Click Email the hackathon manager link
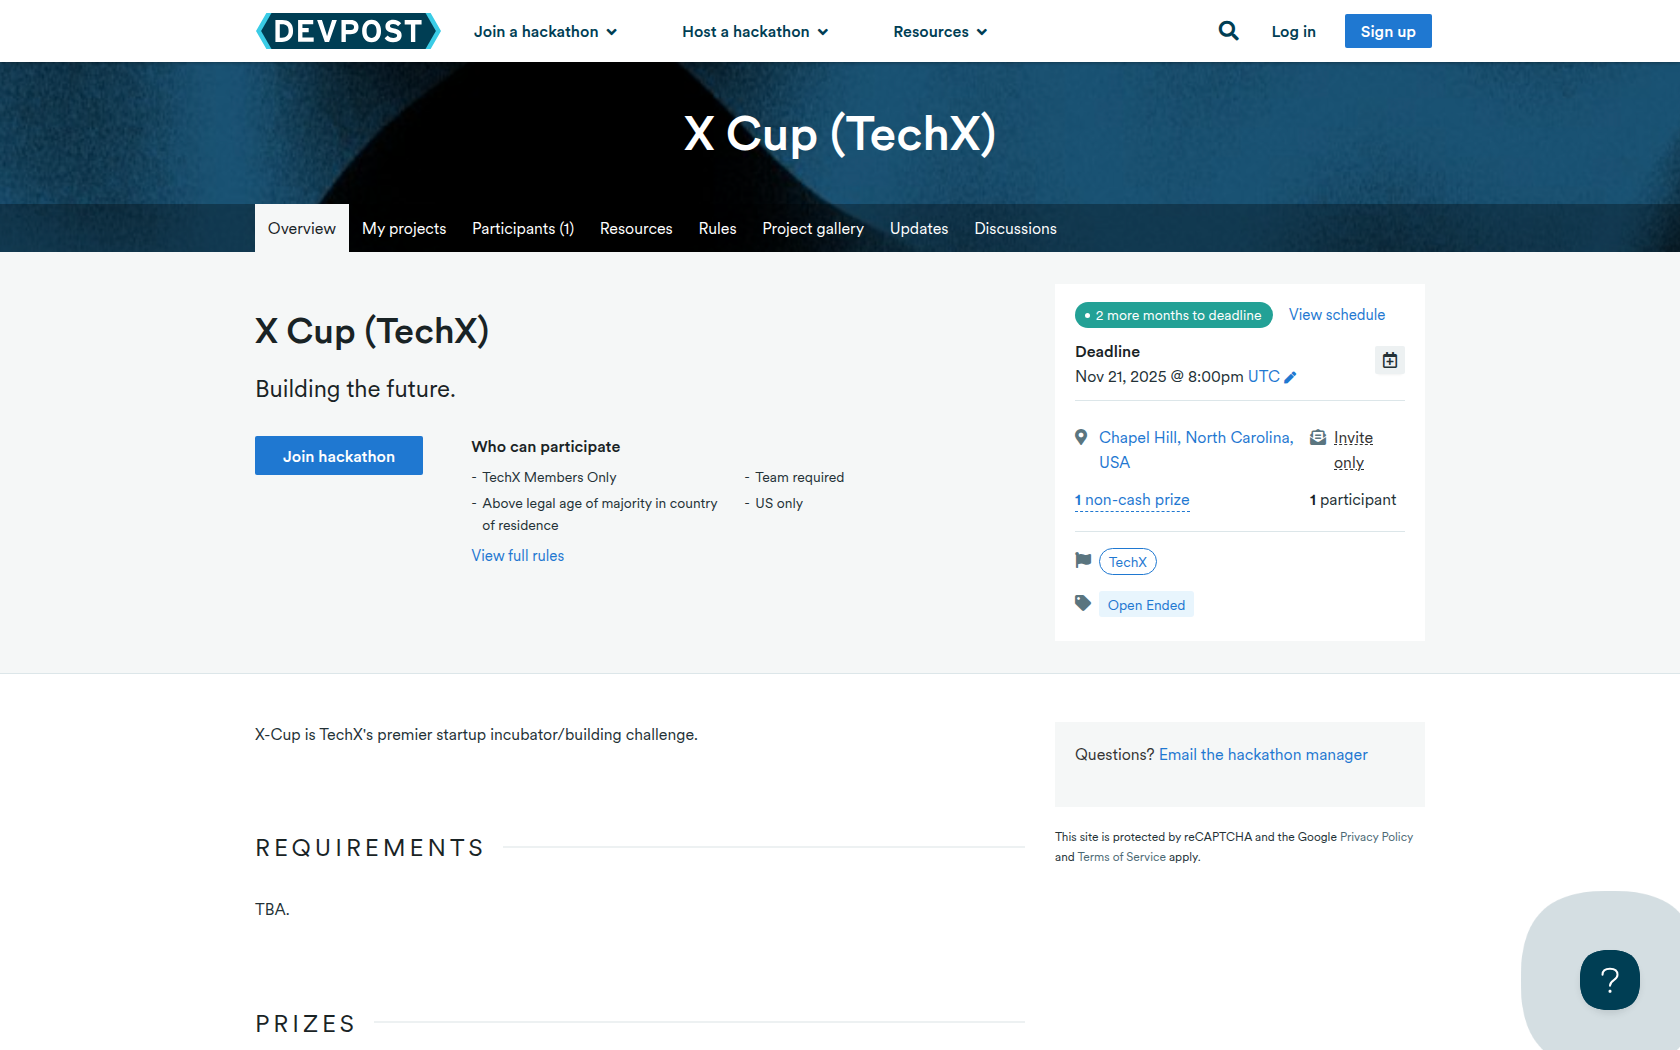Image resolution: width=1680 pixels, height=1050 pixels. pos(1263,755)
